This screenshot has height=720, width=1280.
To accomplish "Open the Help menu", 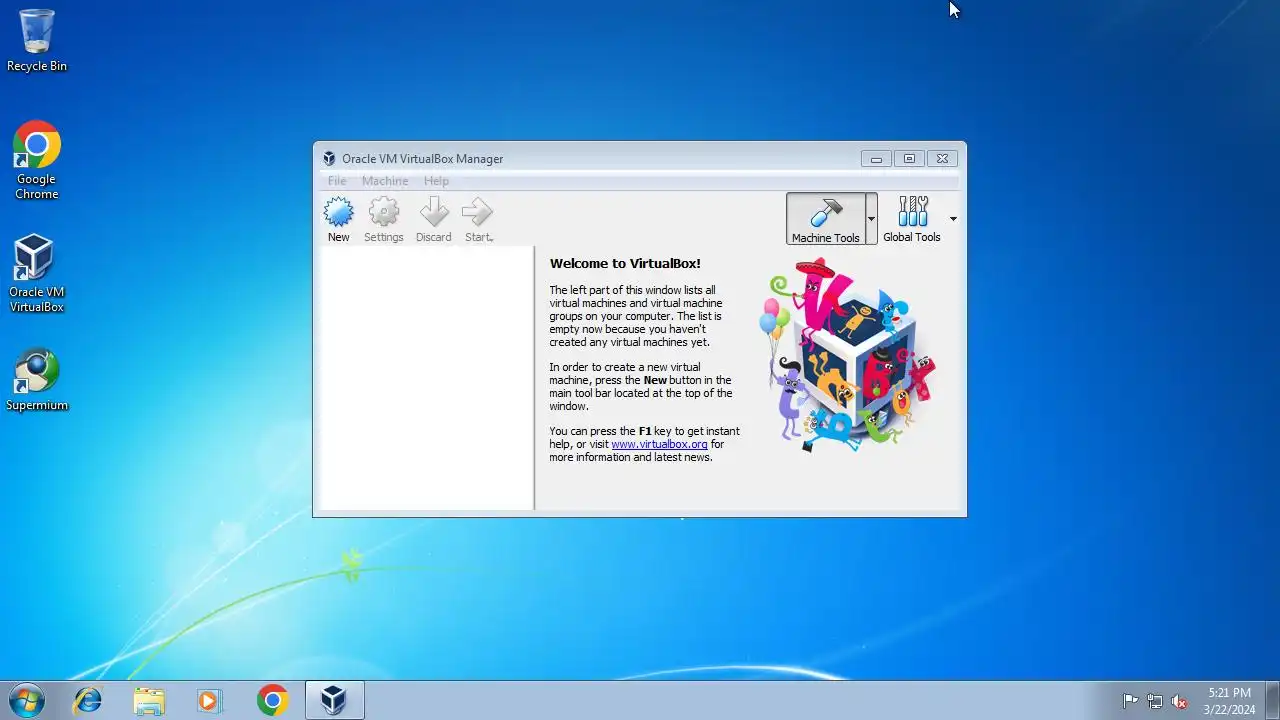I will (436, 181).
